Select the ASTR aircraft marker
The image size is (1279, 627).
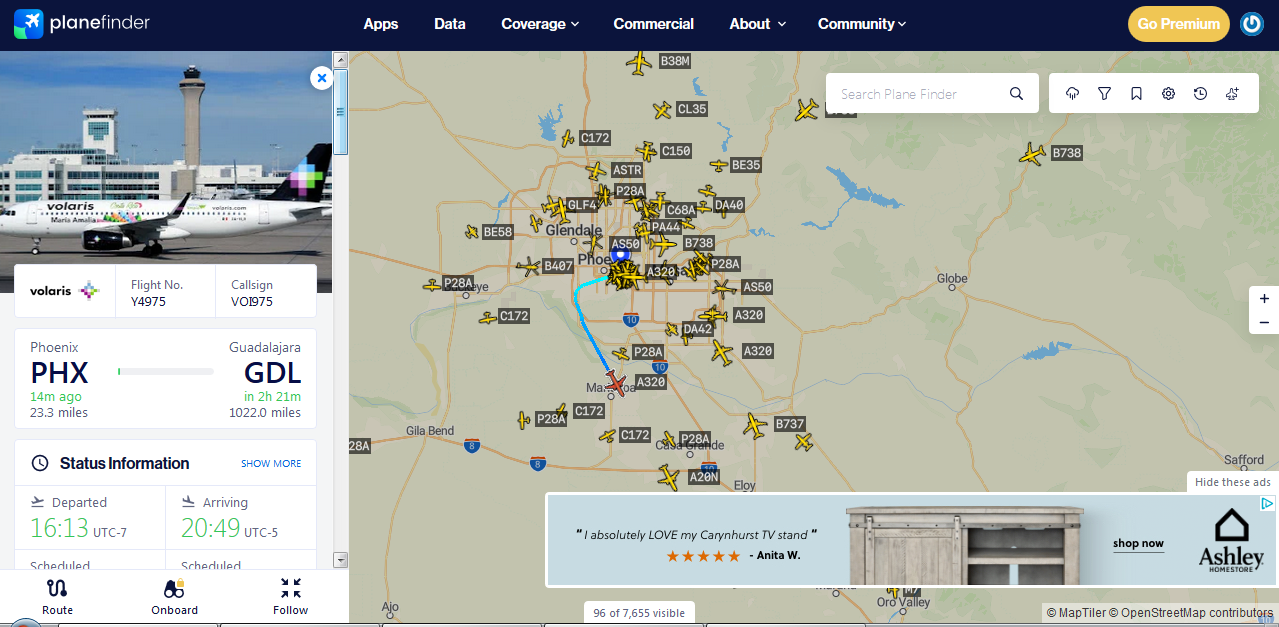[597, 171]
